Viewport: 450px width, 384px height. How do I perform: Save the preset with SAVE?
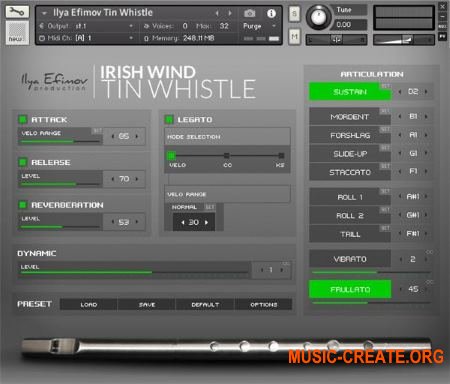147,304
